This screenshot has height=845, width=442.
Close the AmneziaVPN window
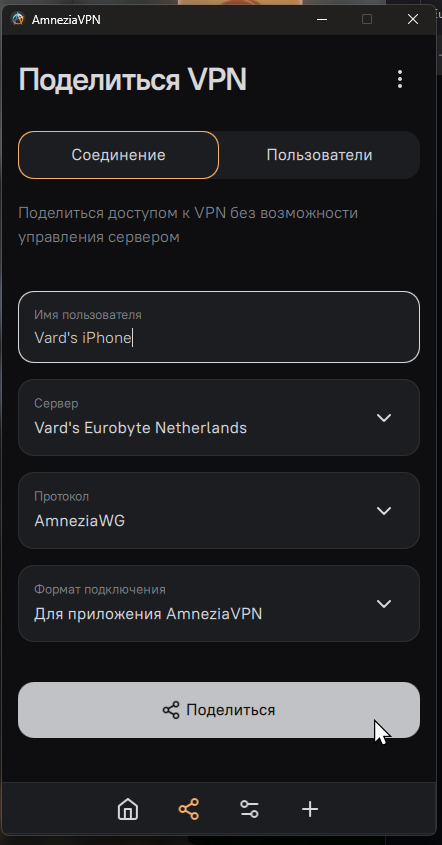point(413,19)
